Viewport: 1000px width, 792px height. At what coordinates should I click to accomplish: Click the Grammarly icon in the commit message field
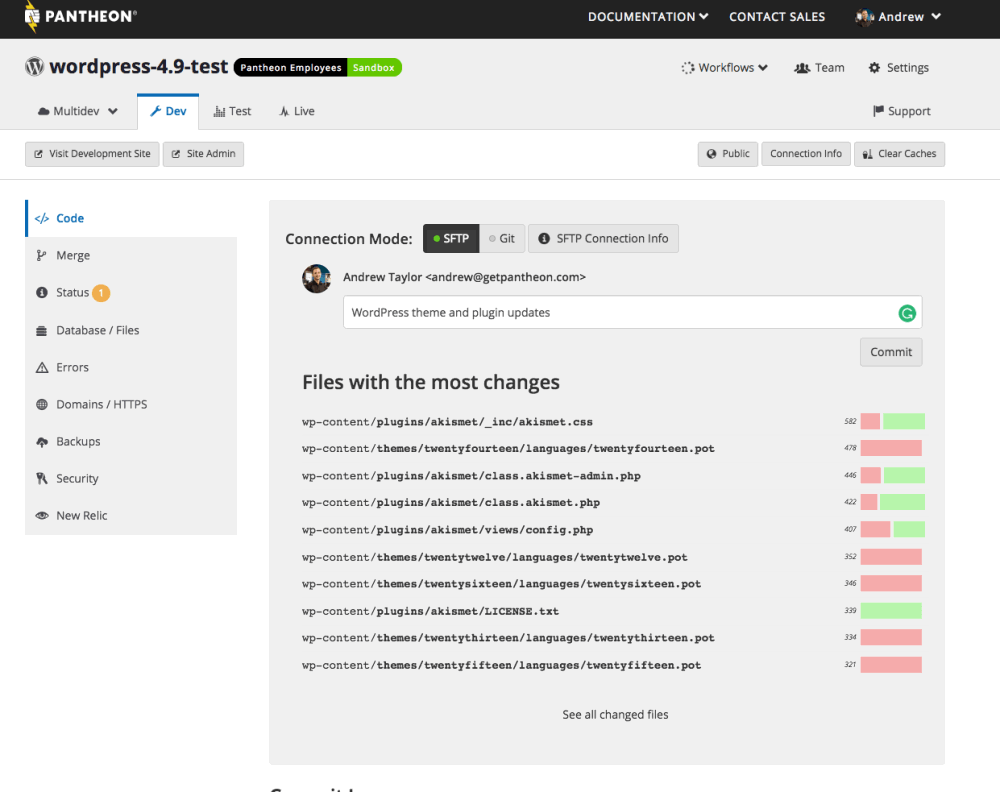click(x=907, y=313)
